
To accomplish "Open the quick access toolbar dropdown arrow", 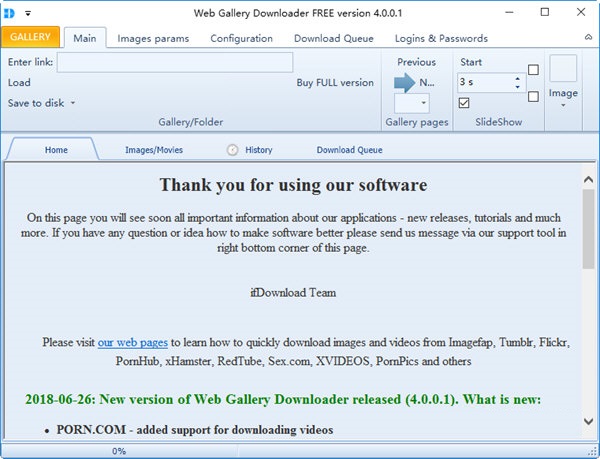I will (x=28, y=13).
